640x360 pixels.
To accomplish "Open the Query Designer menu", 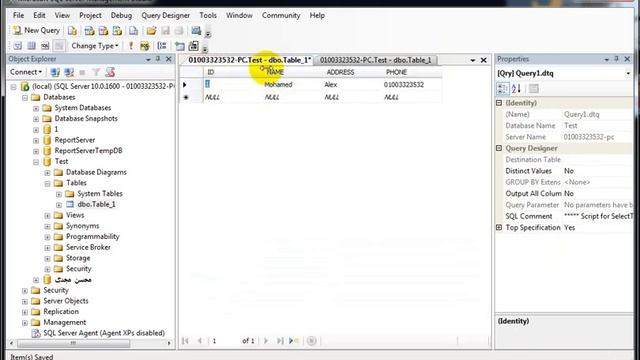I will 165,16.
